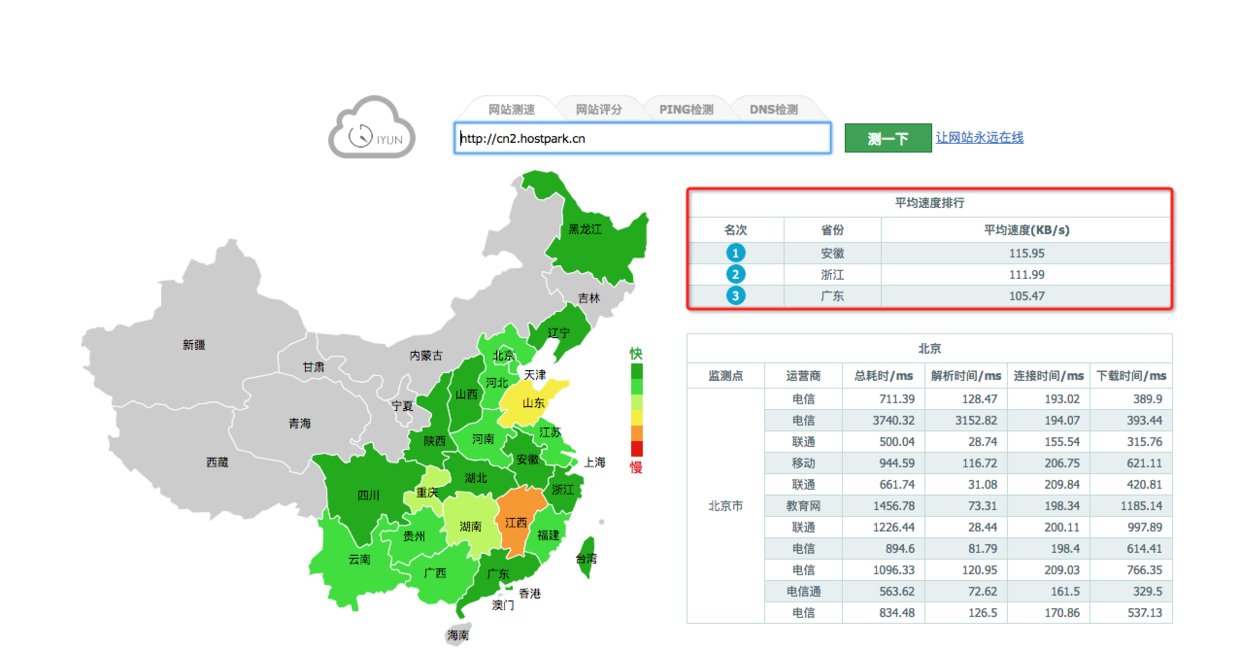Open the 让网站永远在线 link
This screenshot has height=651, width=1240.
pos(979,137)
